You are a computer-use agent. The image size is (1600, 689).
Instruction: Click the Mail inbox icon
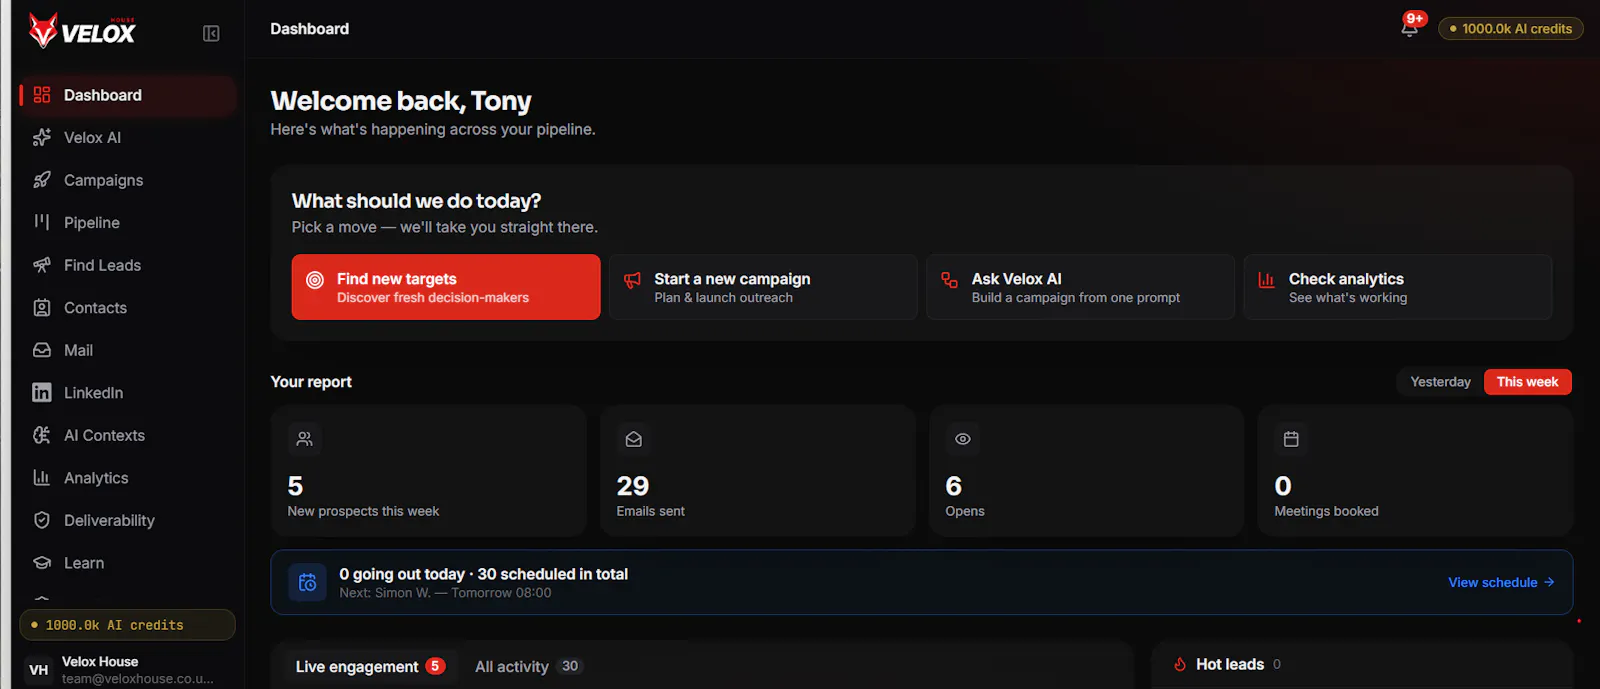(x=42, y=350)
